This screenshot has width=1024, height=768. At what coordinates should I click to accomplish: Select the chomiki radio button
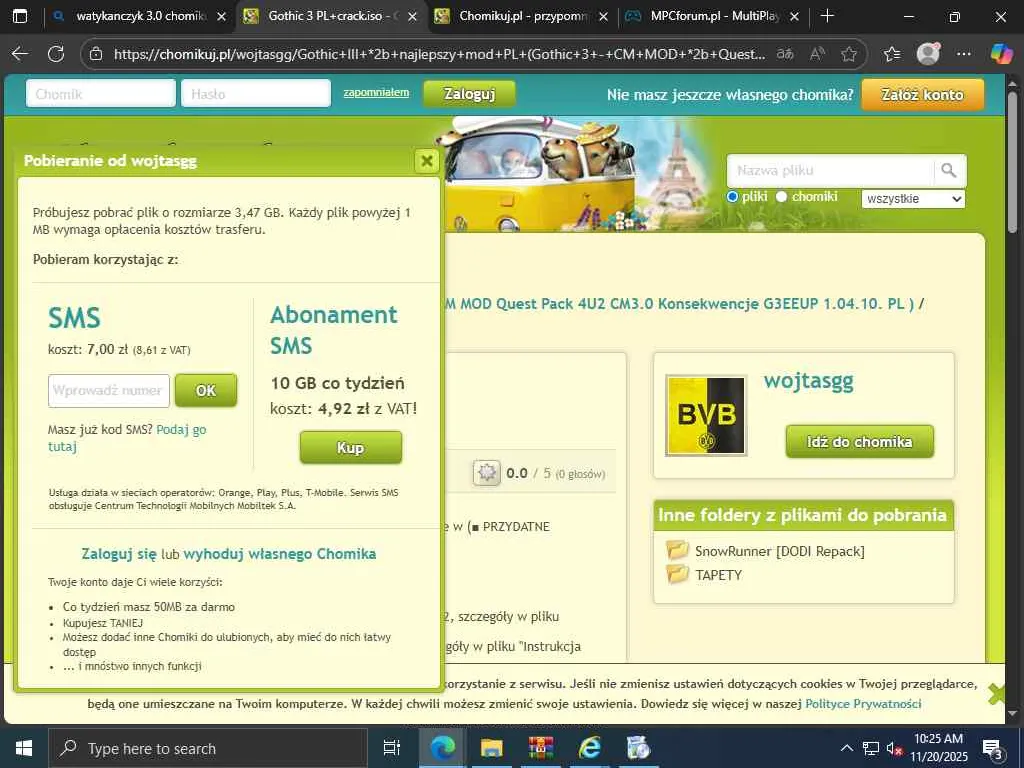coord(782,197)
